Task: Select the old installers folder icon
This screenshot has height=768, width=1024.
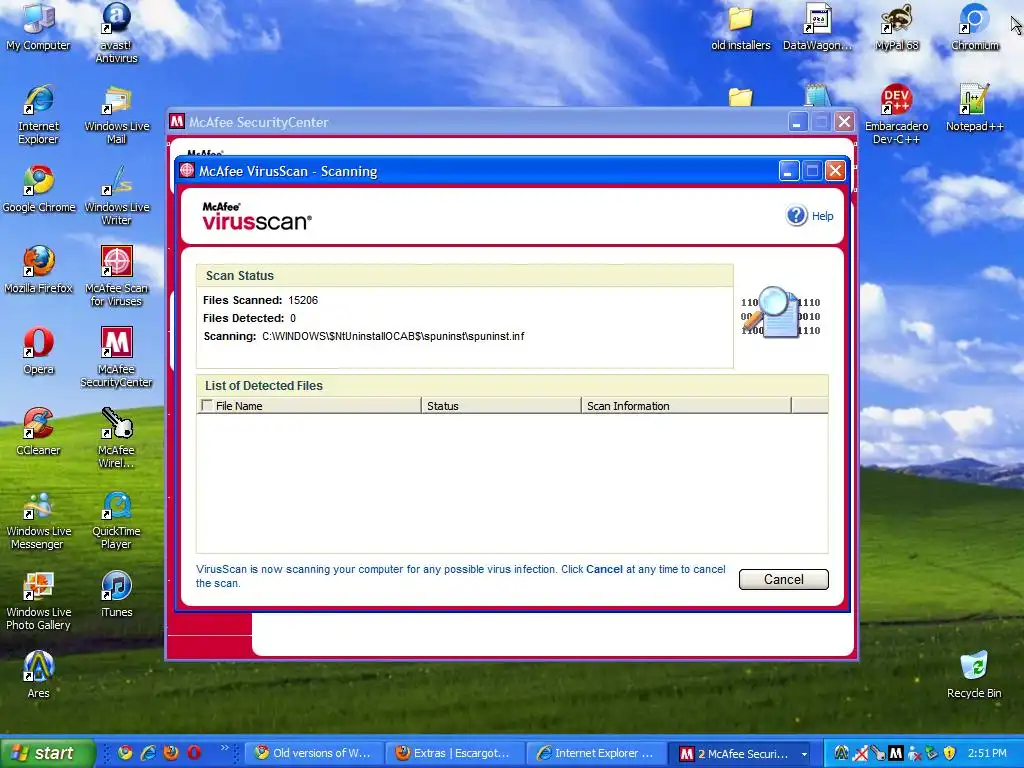Action: click(741, 27)
